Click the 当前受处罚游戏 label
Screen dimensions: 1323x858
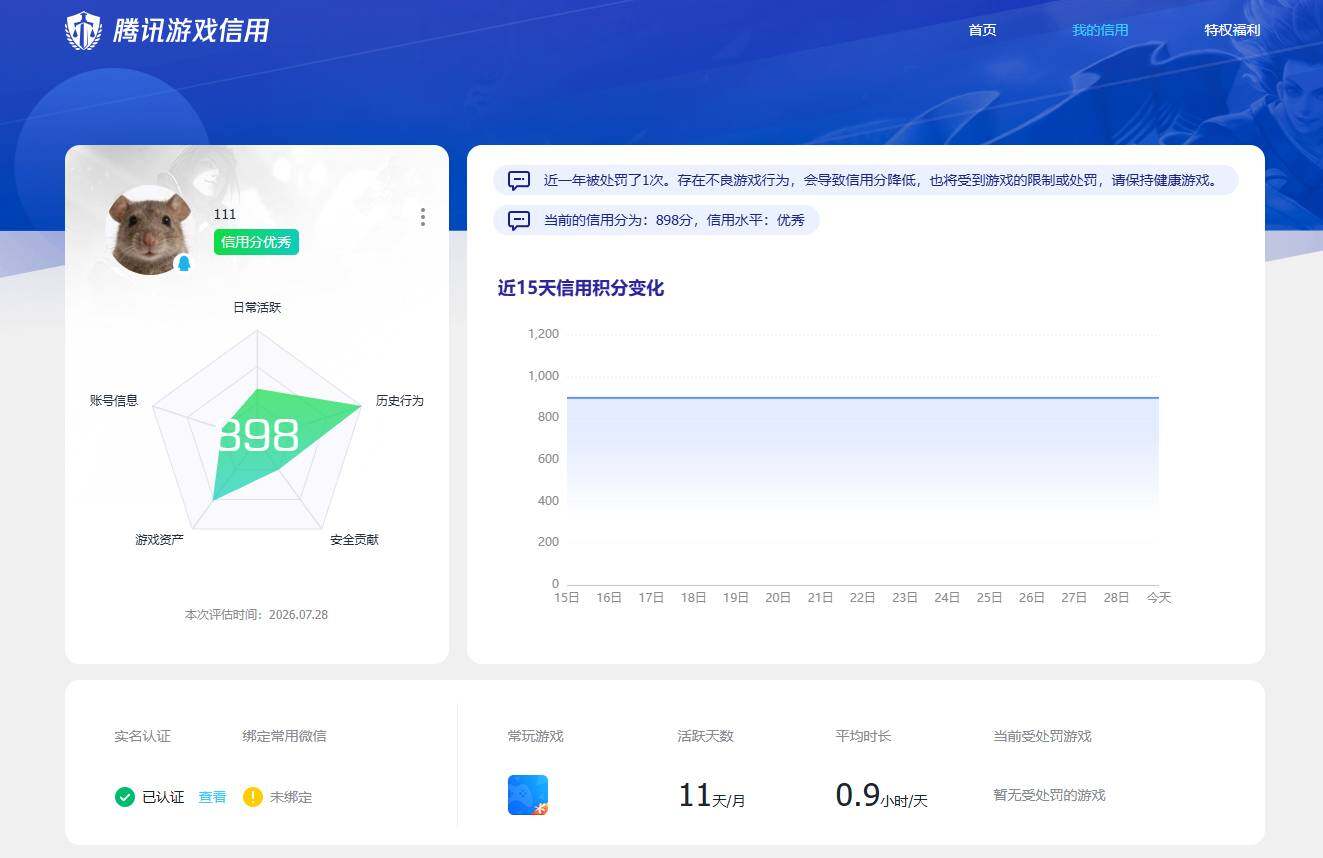tap(1042, 736)
